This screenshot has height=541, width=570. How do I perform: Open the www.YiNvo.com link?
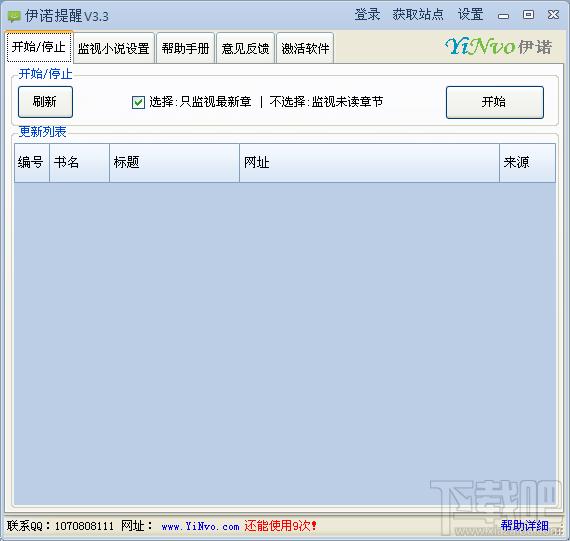click(200, 526)
